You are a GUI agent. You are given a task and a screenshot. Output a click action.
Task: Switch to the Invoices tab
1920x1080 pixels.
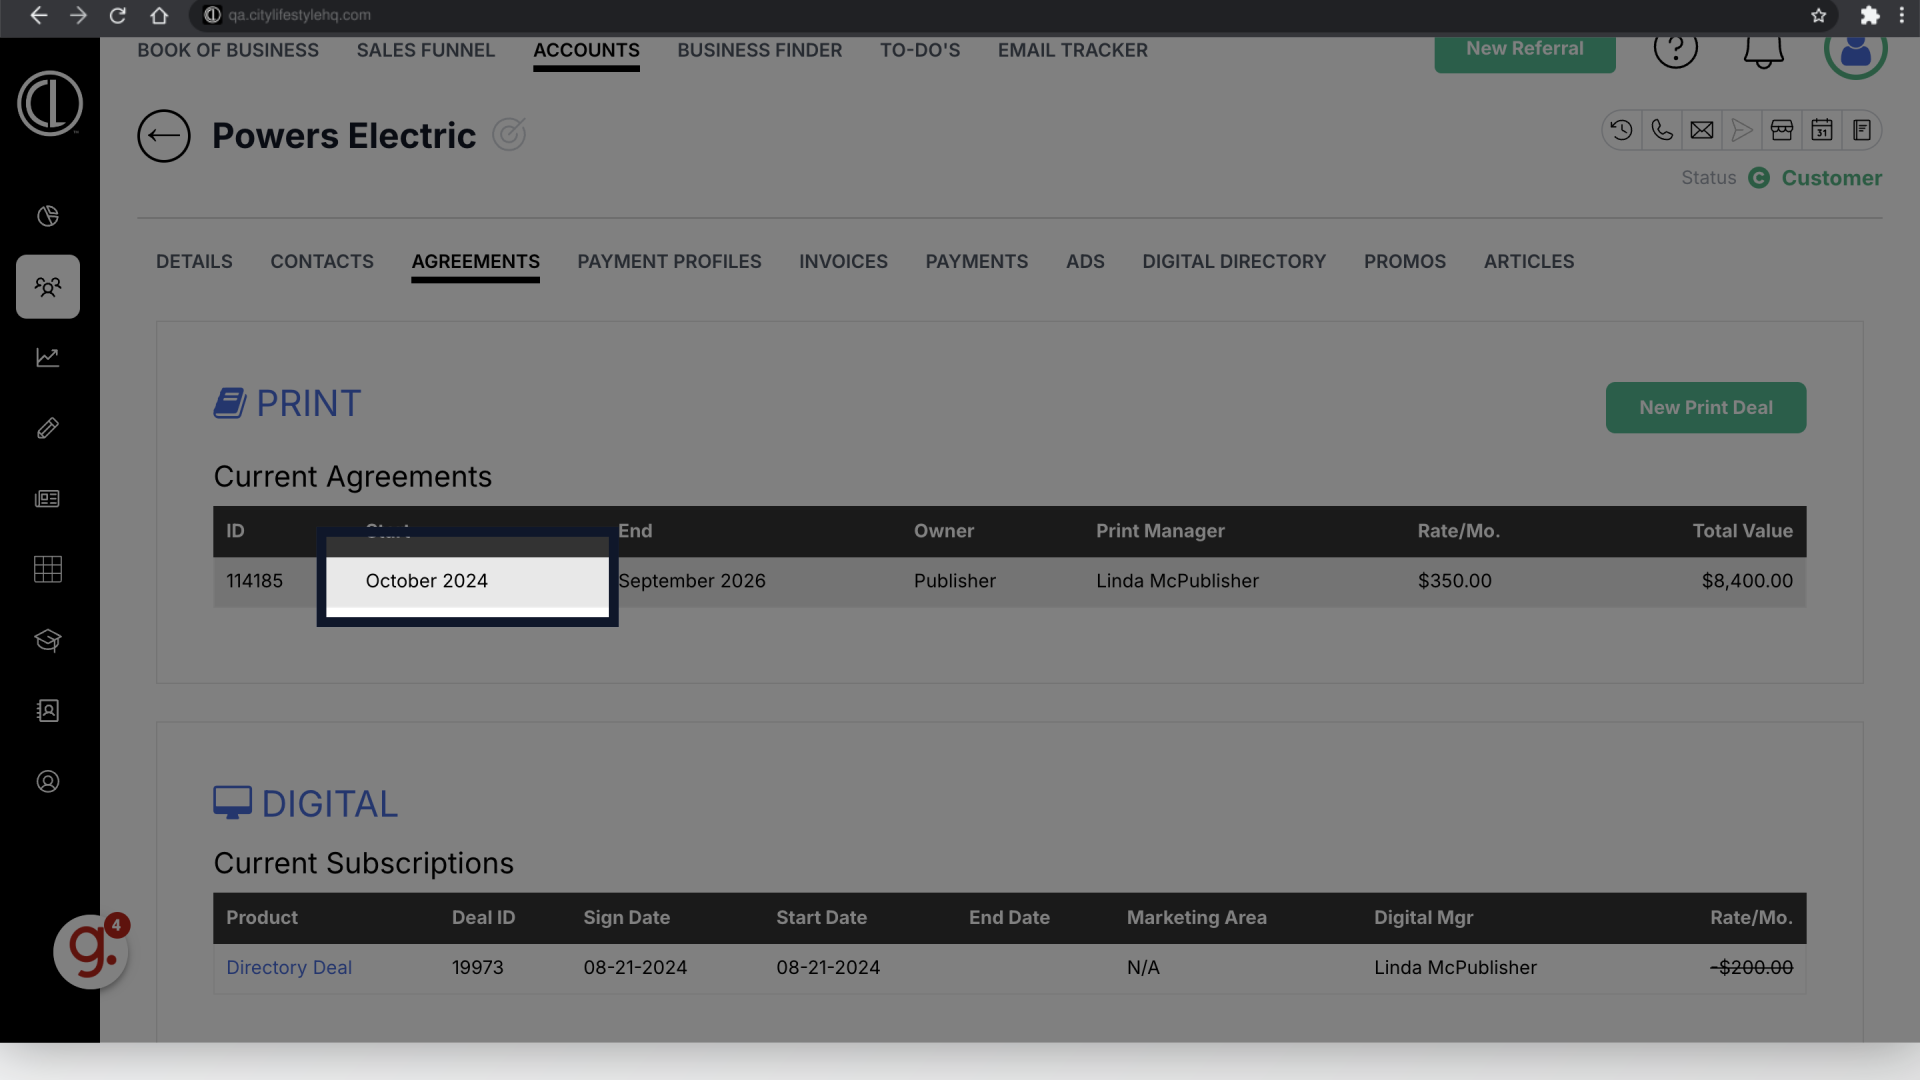pos(843,262)
